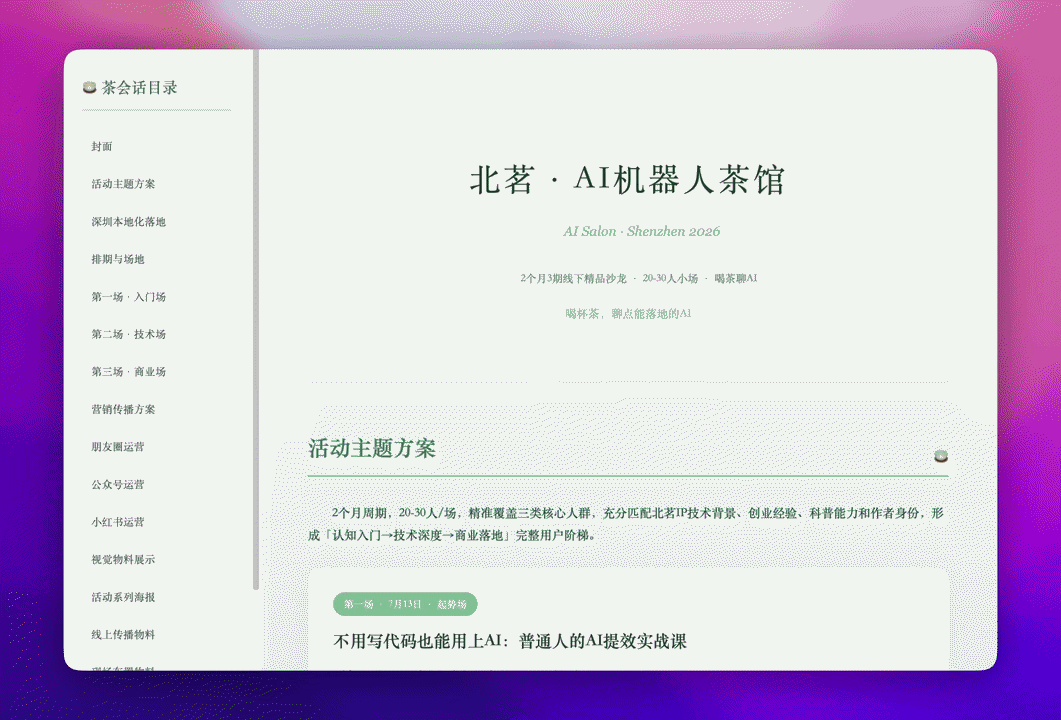The width and height of the screenshot is (1061, 720).
Task: Click the sidebar vertical scrollbar thumb
Action: point(256,319)
